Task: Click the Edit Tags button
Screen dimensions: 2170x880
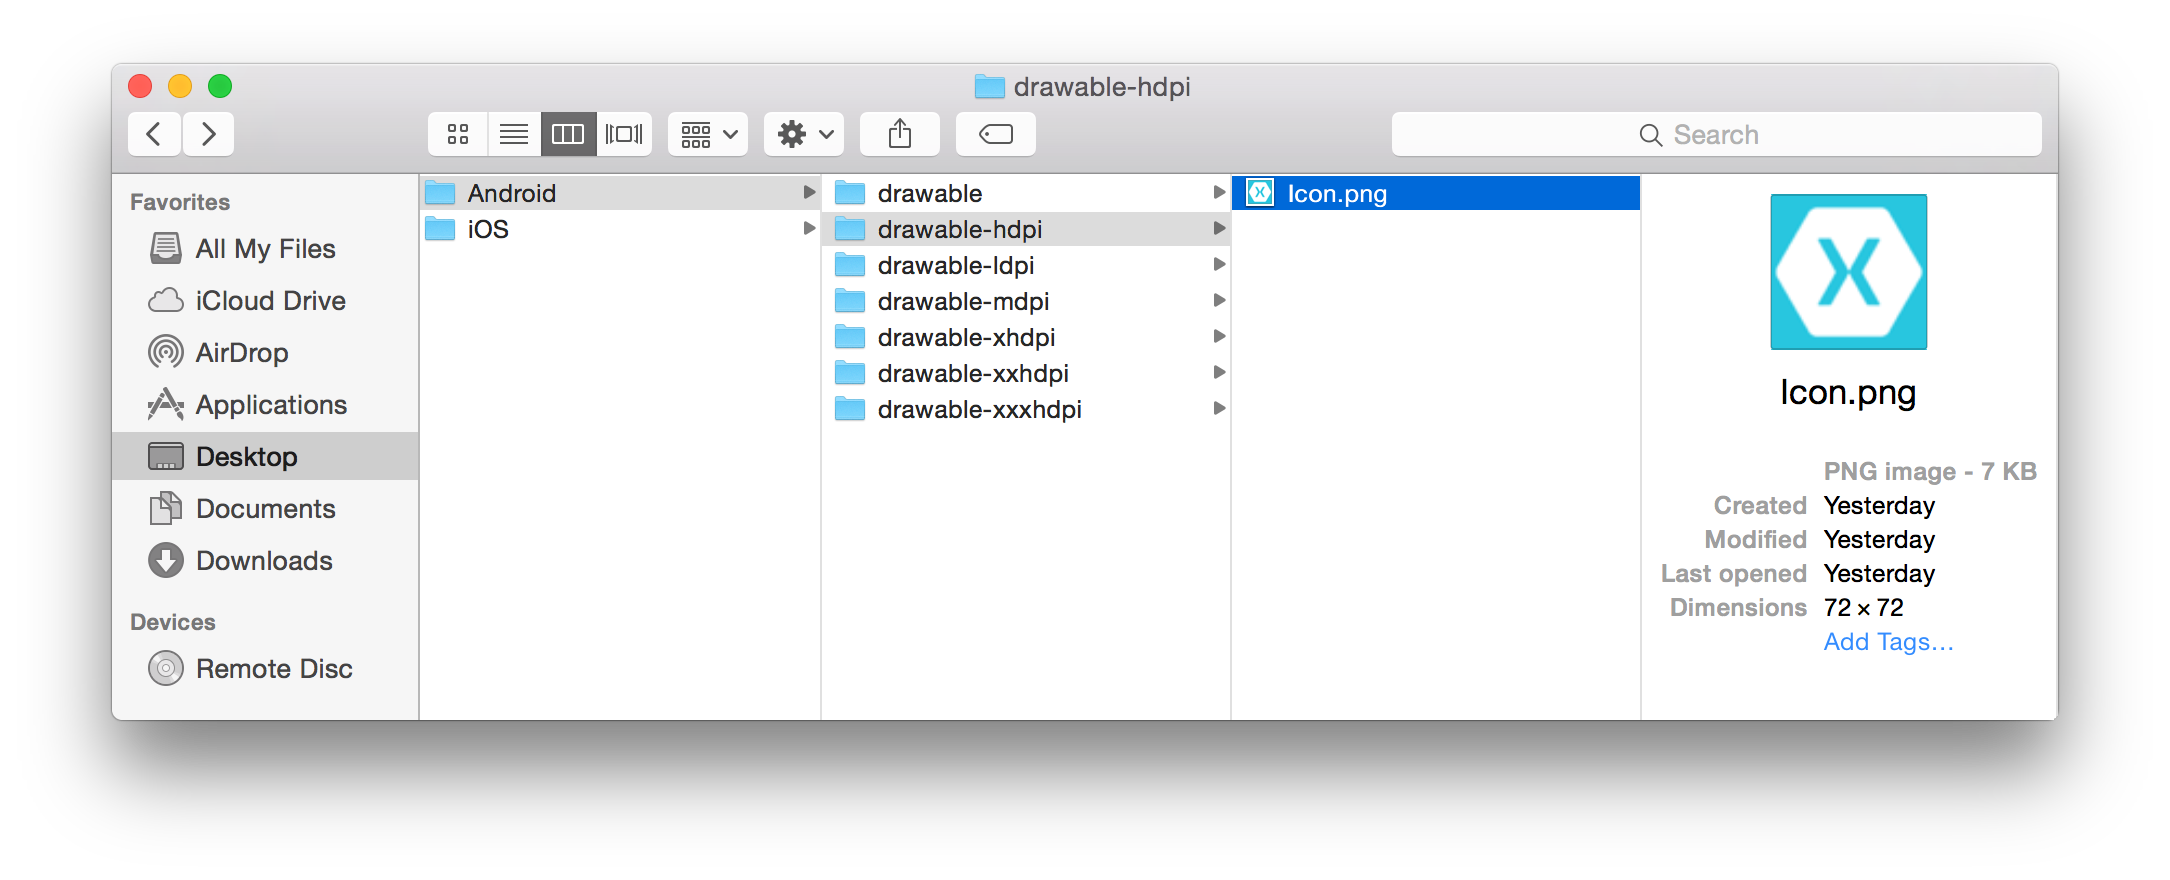Action: [x=995, y=134]
